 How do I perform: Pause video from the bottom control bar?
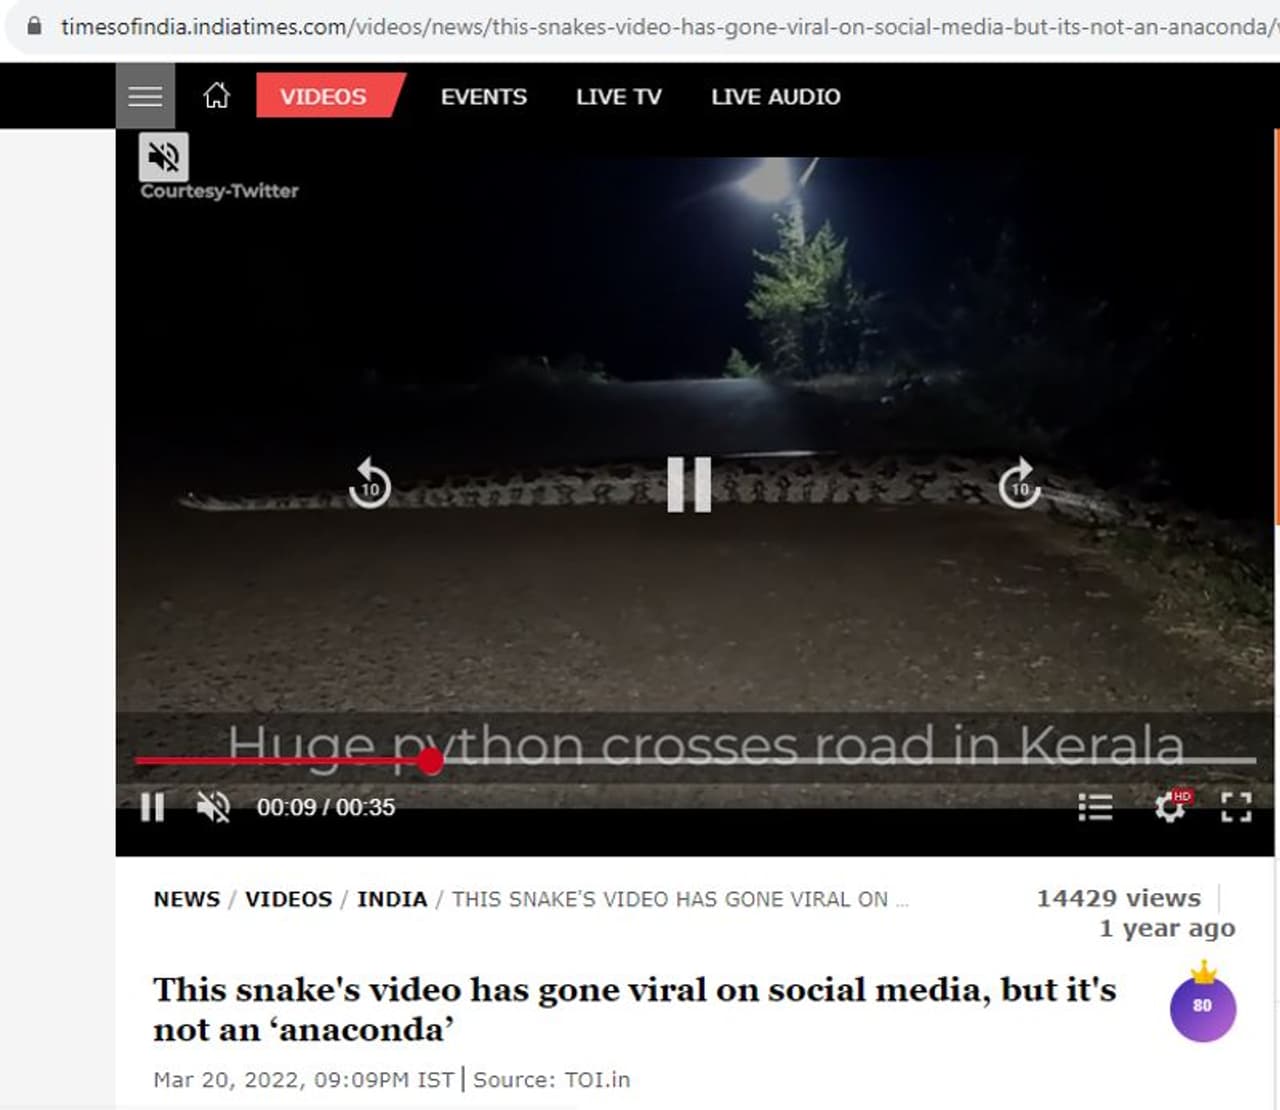[152, 807]
